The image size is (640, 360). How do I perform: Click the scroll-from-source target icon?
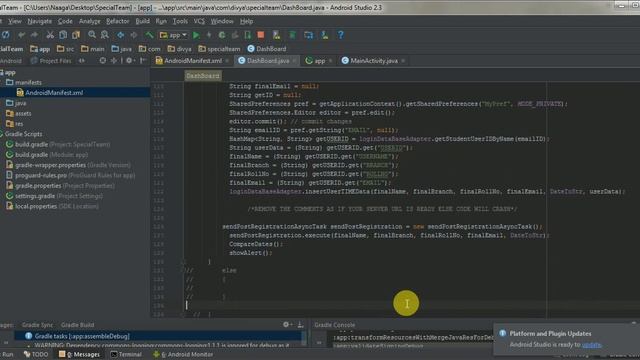[x=102, y=60]
